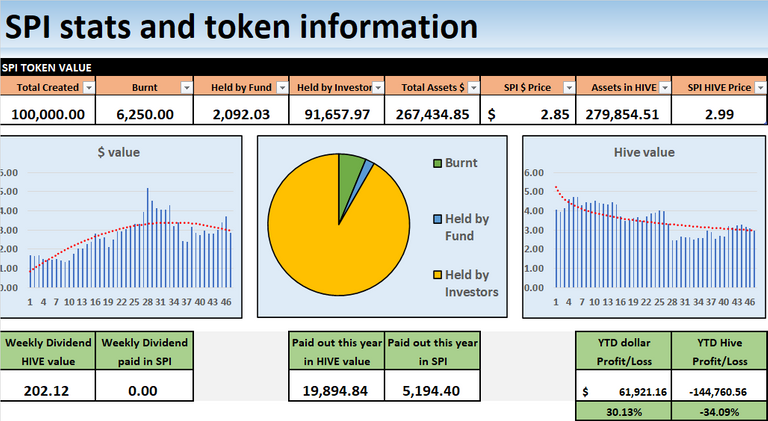Open the SPI $ Price filter dropdown
The width and height of the screenshot is (768, 421).
coord(569,88)
